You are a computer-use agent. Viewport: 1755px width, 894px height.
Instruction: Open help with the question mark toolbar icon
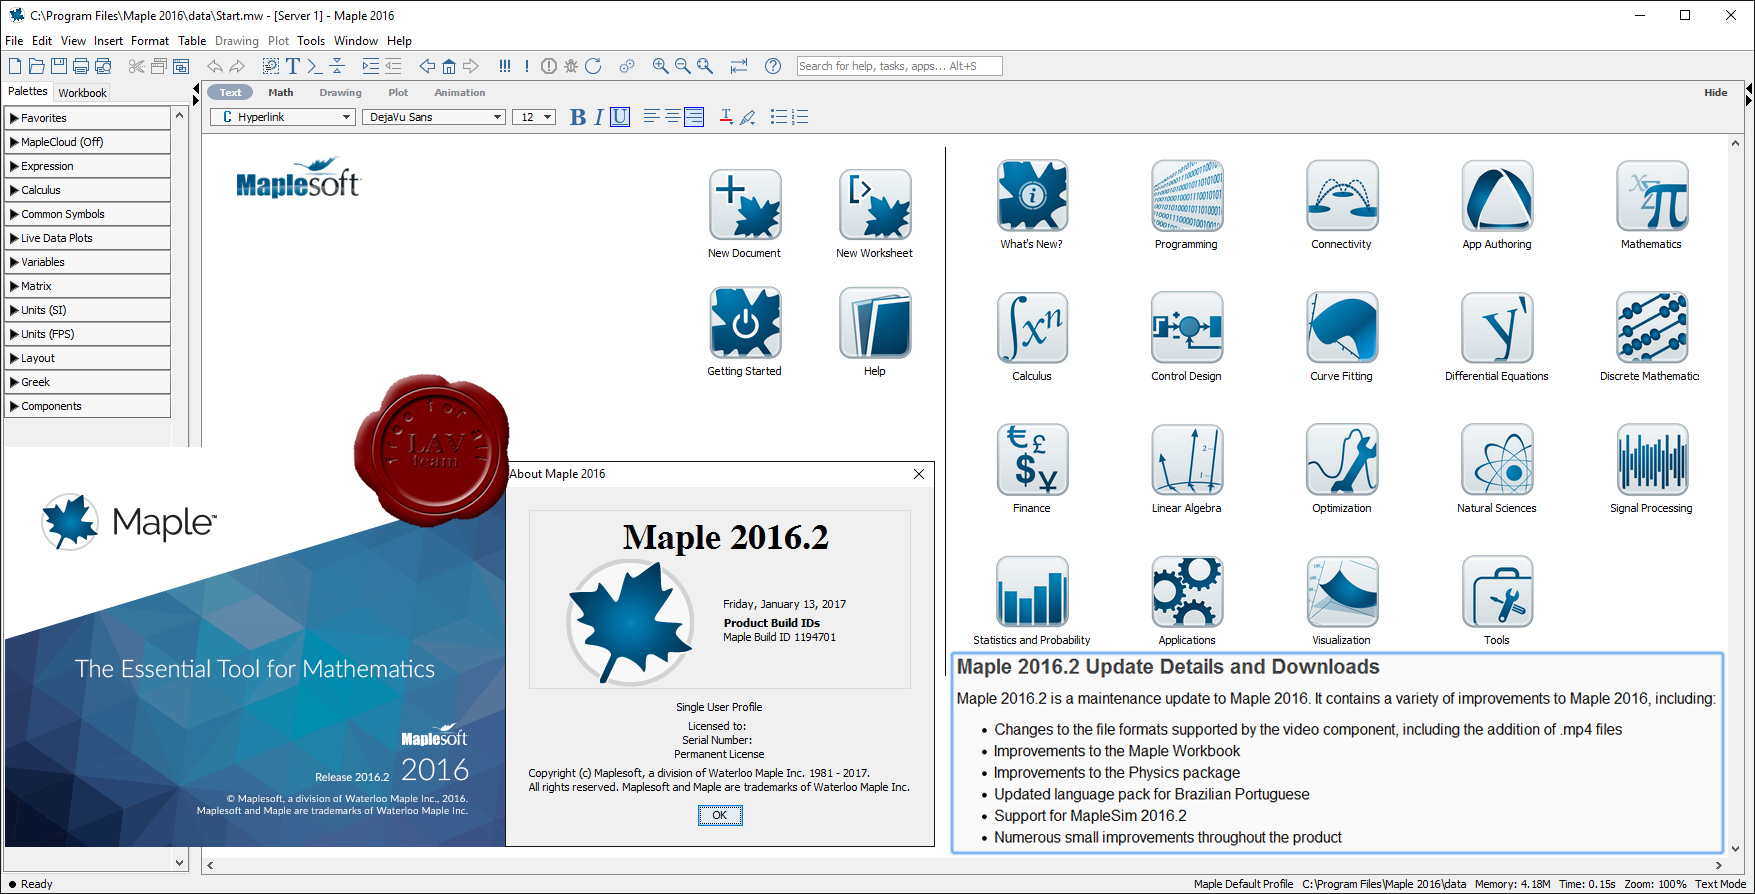773,66
